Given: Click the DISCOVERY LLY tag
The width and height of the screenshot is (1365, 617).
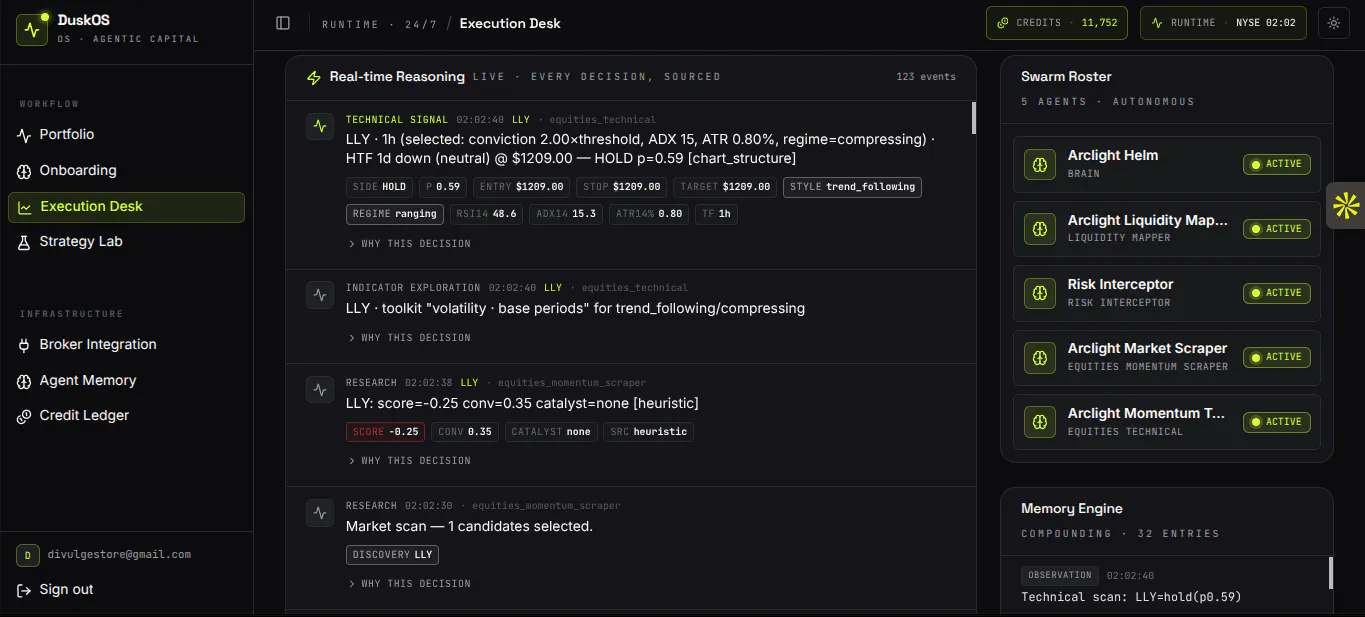Looking at the screenshot, I should (392, 555).
